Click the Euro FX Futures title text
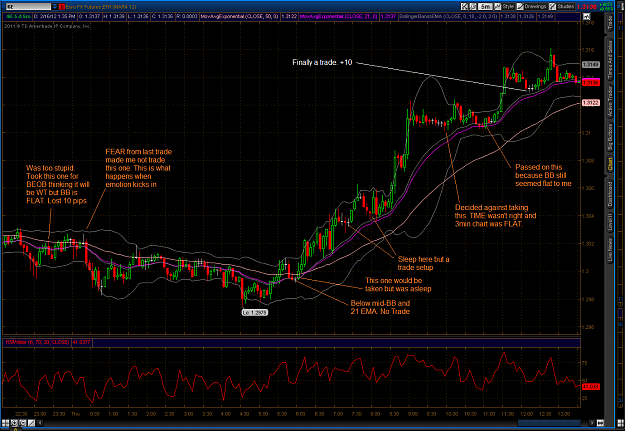625x431 pixels. click(x=101, y=7)
